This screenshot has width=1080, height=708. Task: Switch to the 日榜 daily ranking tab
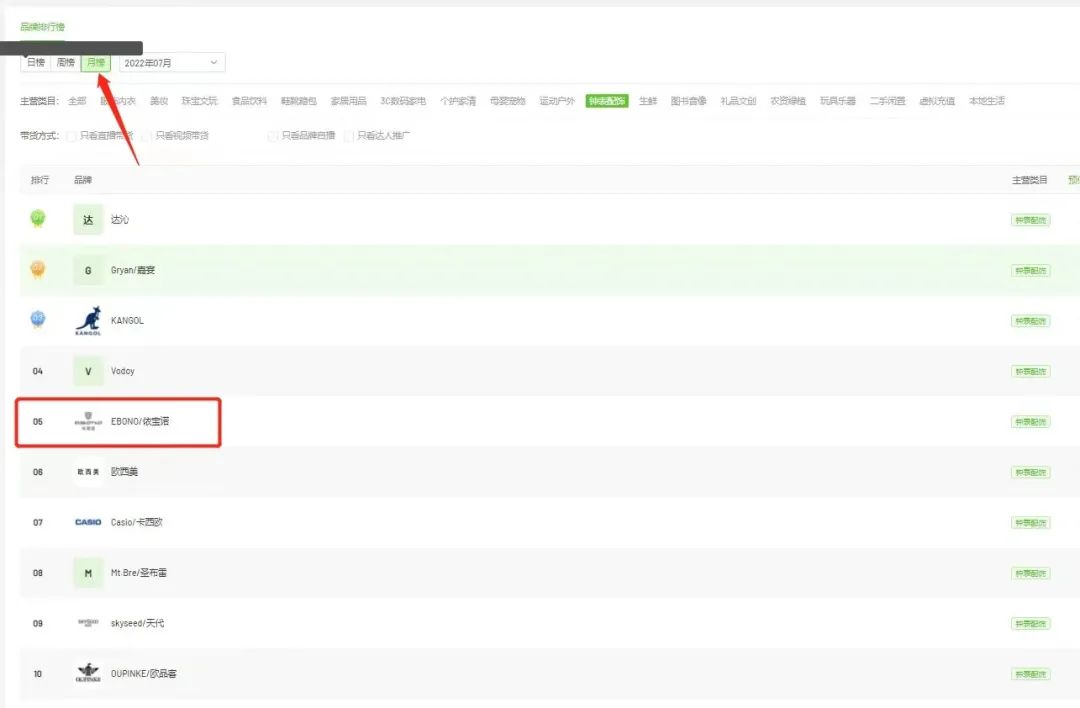(x=36, y=63)
